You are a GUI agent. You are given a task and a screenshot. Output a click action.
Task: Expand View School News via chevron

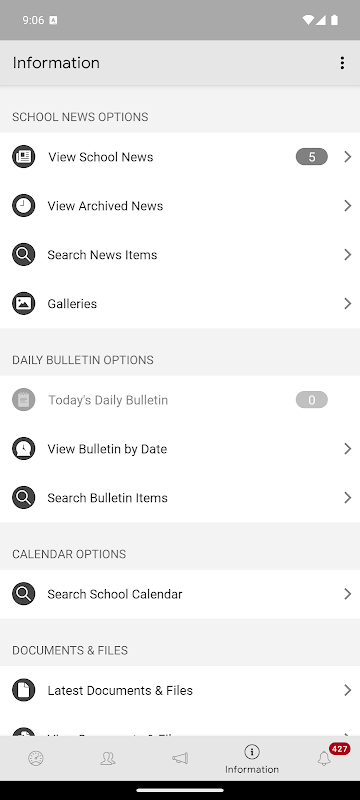(x=348, y=157)
